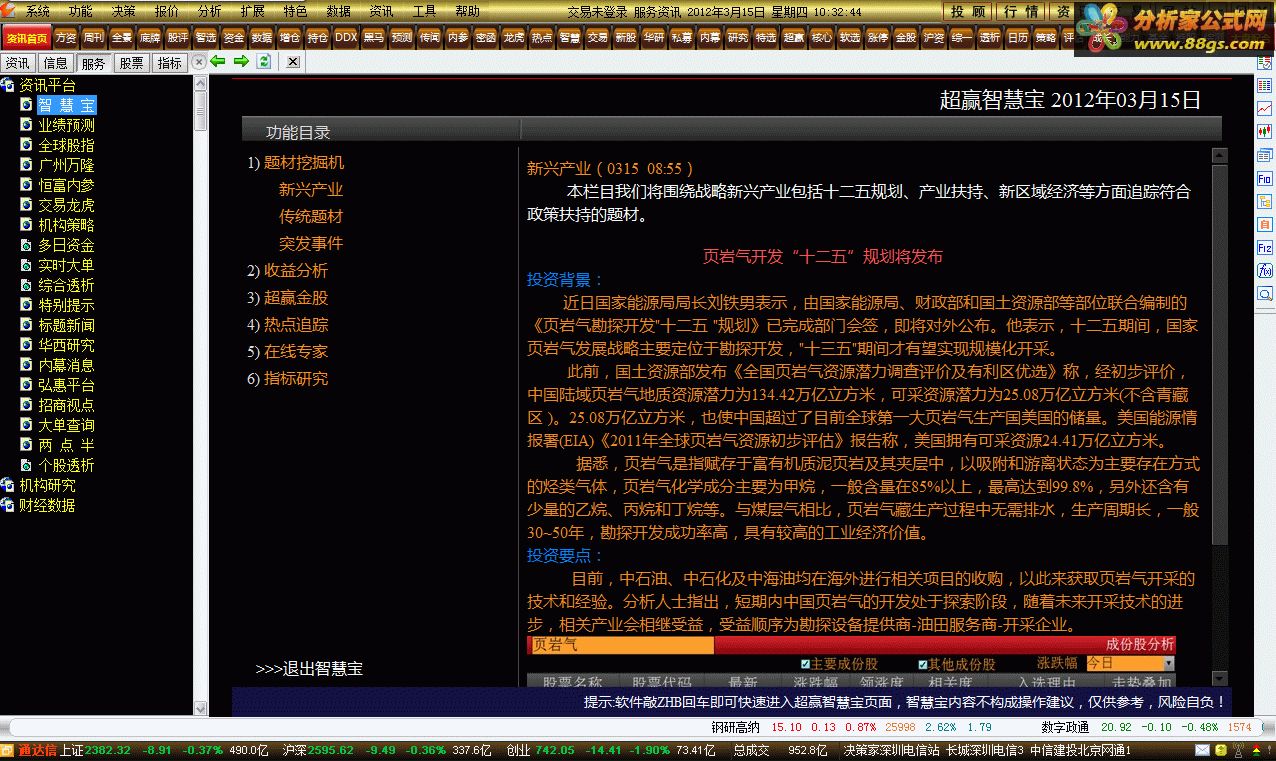Open 突发事件 link in directory
1276x761 pixels.
(311, 243)
